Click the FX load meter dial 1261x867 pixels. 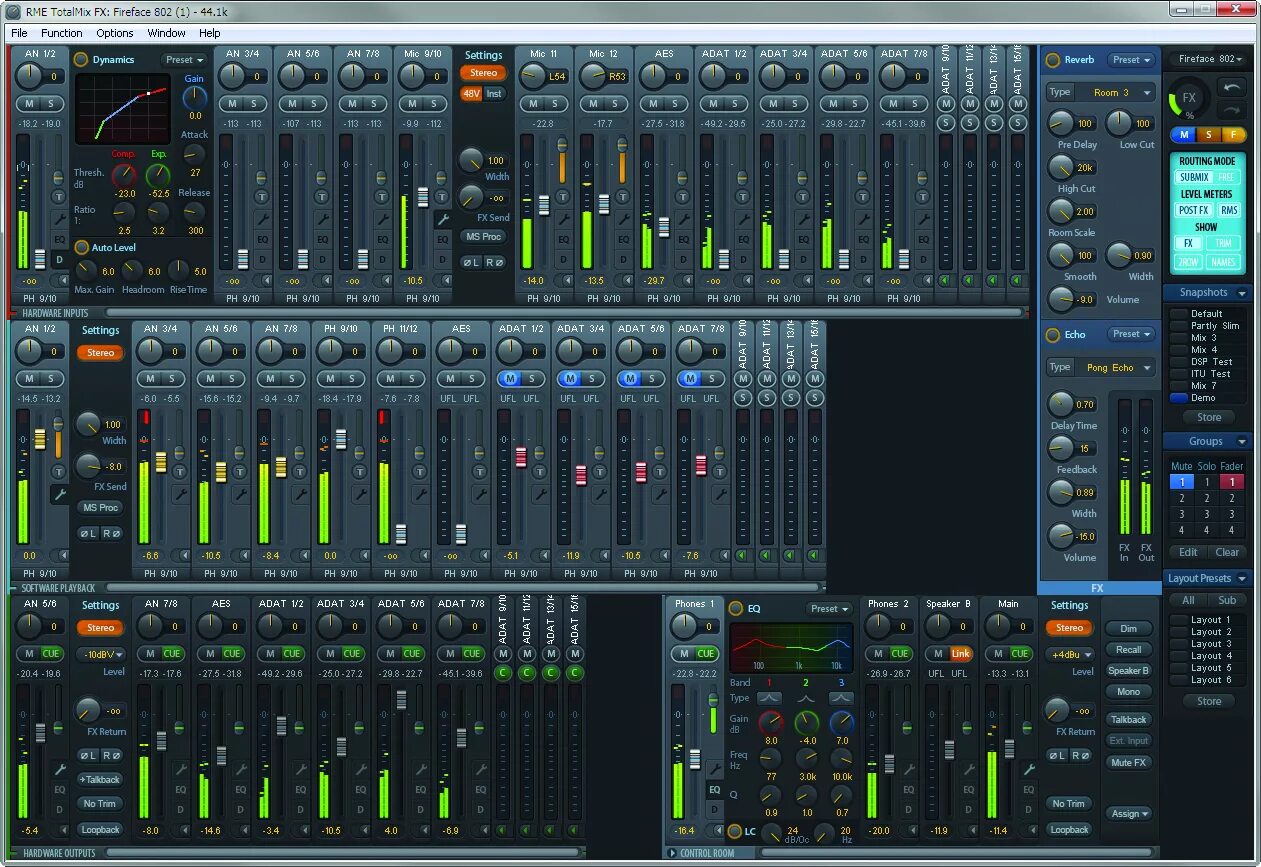[x=1190, y=99]
